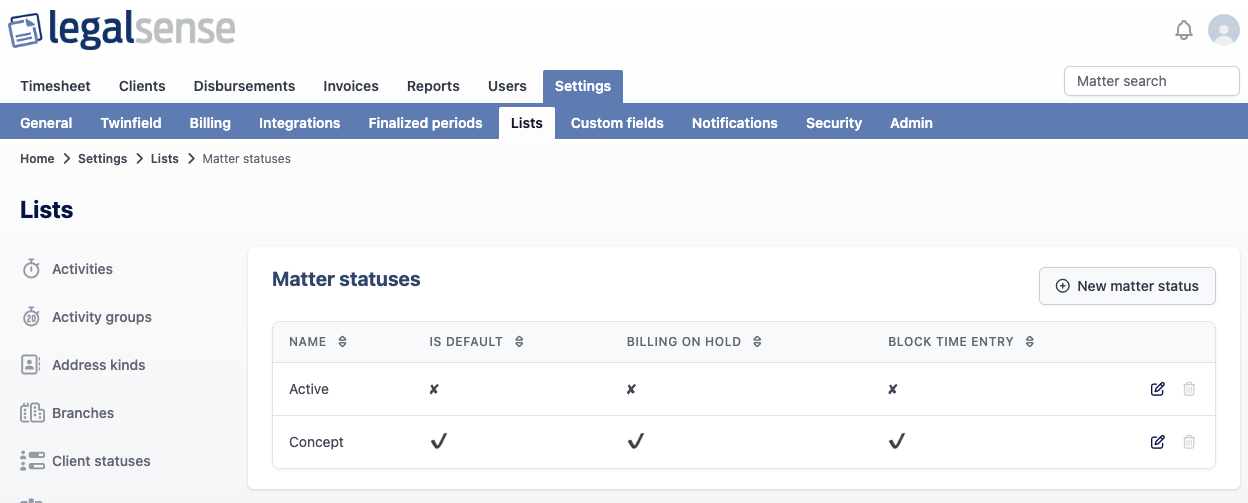Switch to Admin subtab
This screenshot has width=1248, height=503.
point(911,123)
